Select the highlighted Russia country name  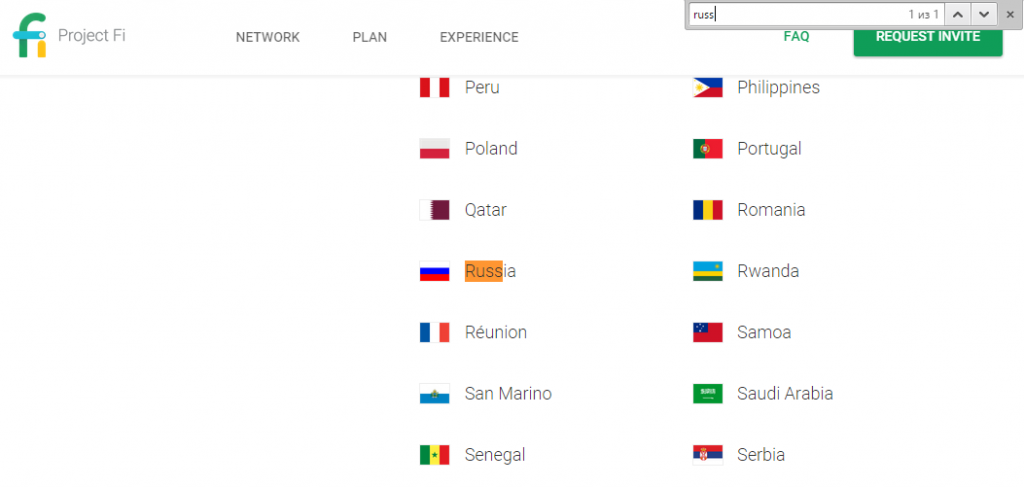click(x=490, y=271)
